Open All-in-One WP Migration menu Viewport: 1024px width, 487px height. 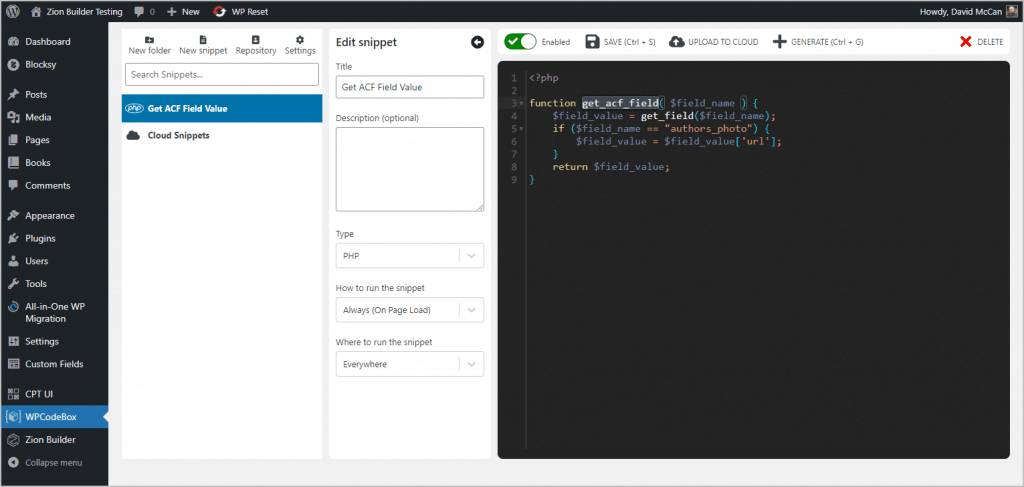tap(54, 313)
